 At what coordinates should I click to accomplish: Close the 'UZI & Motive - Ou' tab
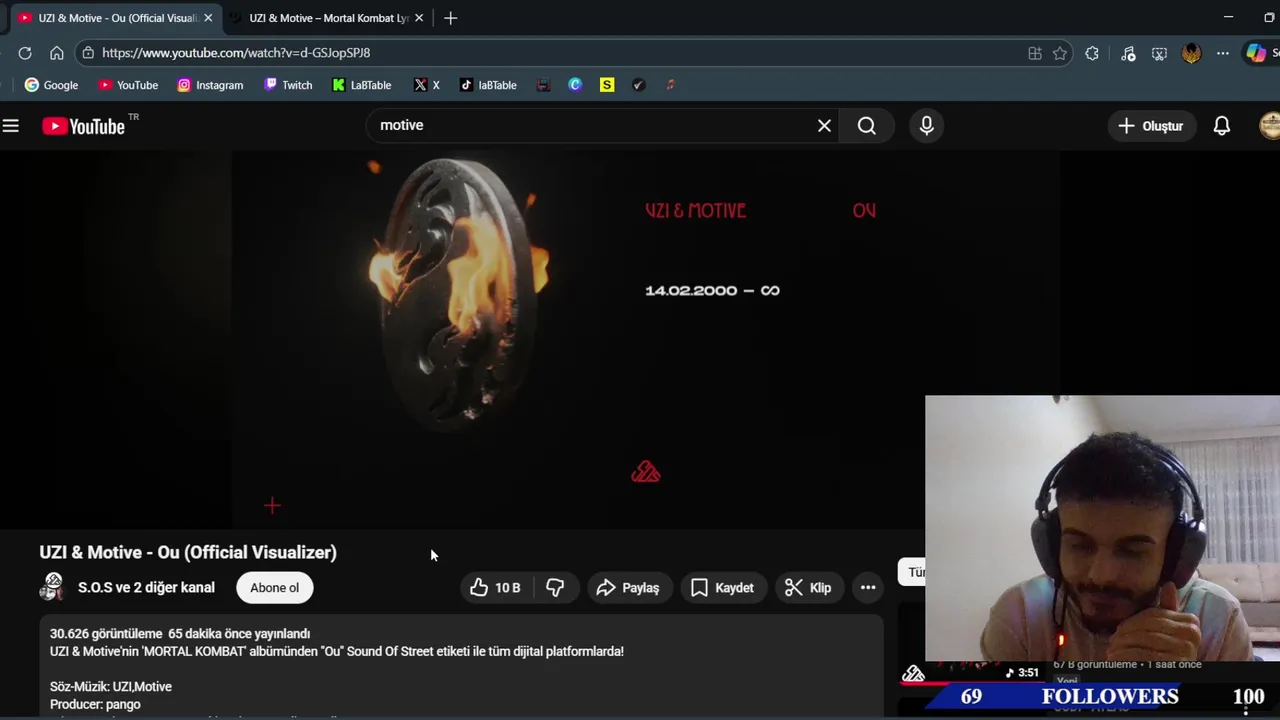tap(208, 18)
